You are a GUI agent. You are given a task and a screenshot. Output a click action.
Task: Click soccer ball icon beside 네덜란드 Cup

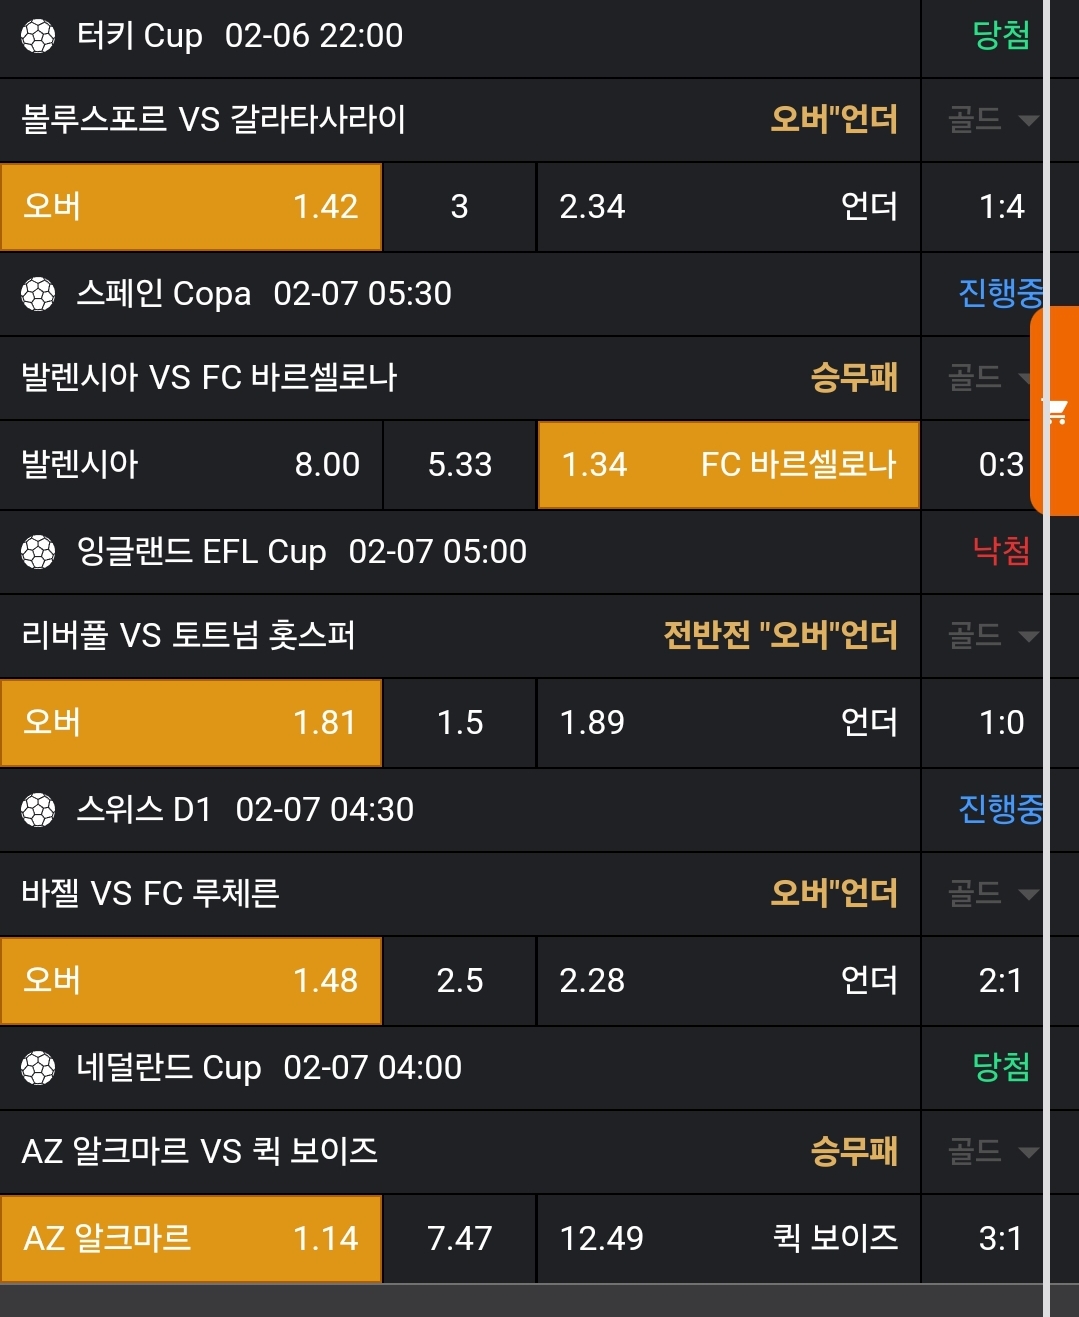[38, 1068]
